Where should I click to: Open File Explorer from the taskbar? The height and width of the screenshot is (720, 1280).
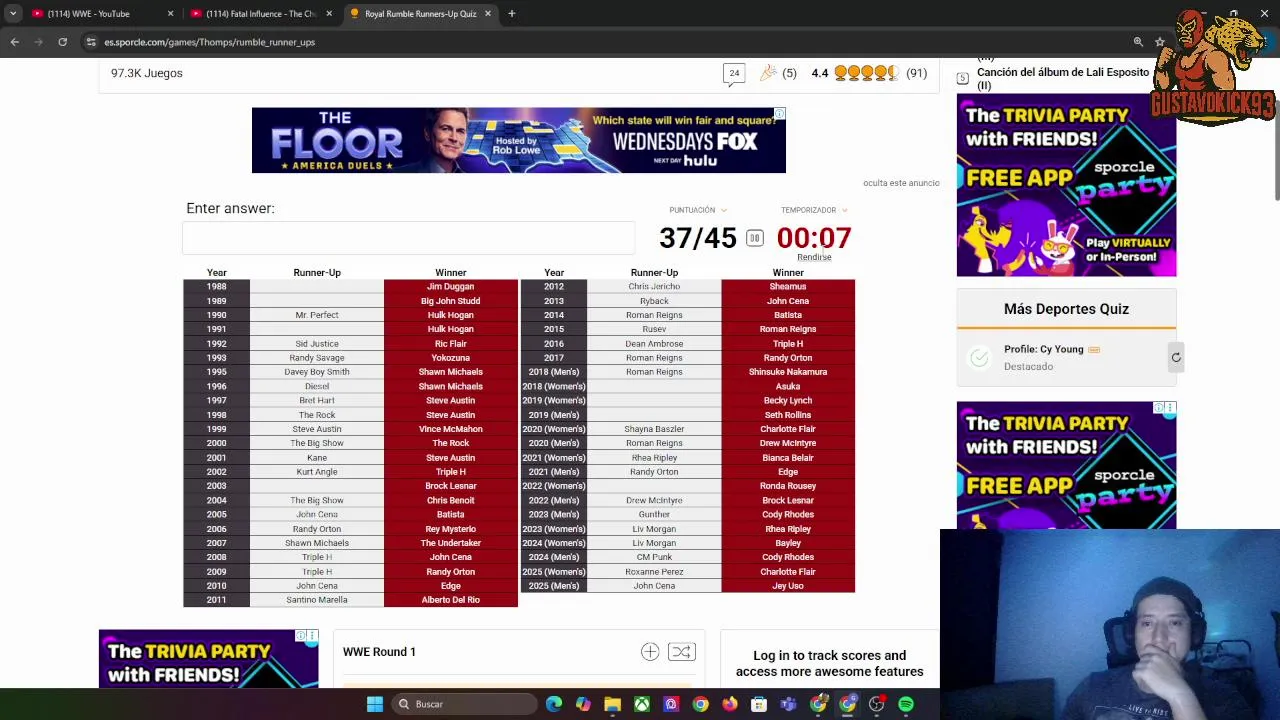[x=612, y=704]
